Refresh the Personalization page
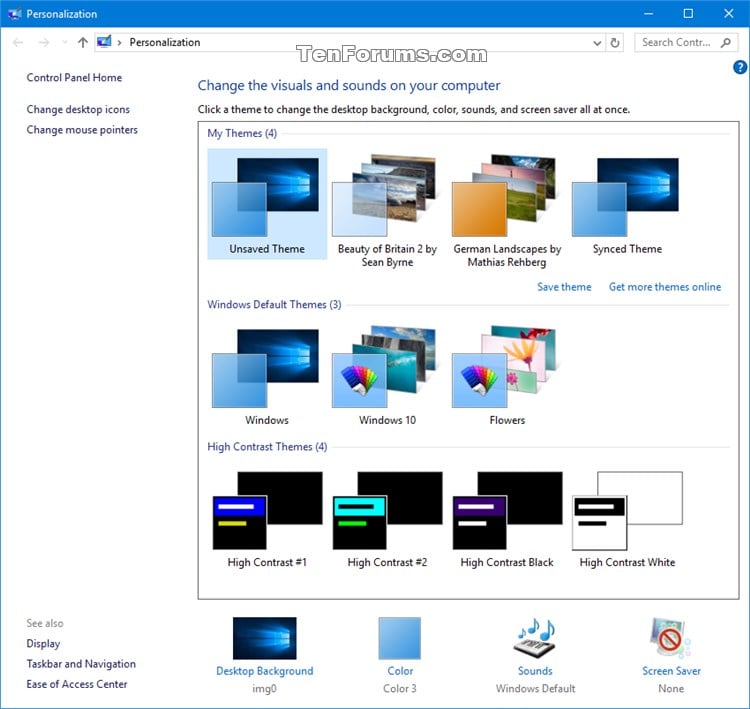The width and height of the screenshot is (750, 709). coord(615,43)
